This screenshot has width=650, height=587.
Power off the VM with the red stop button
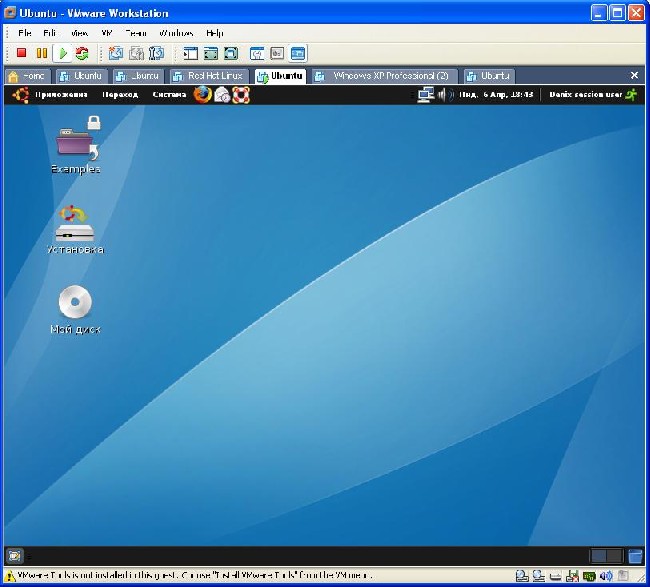[22, 53]
